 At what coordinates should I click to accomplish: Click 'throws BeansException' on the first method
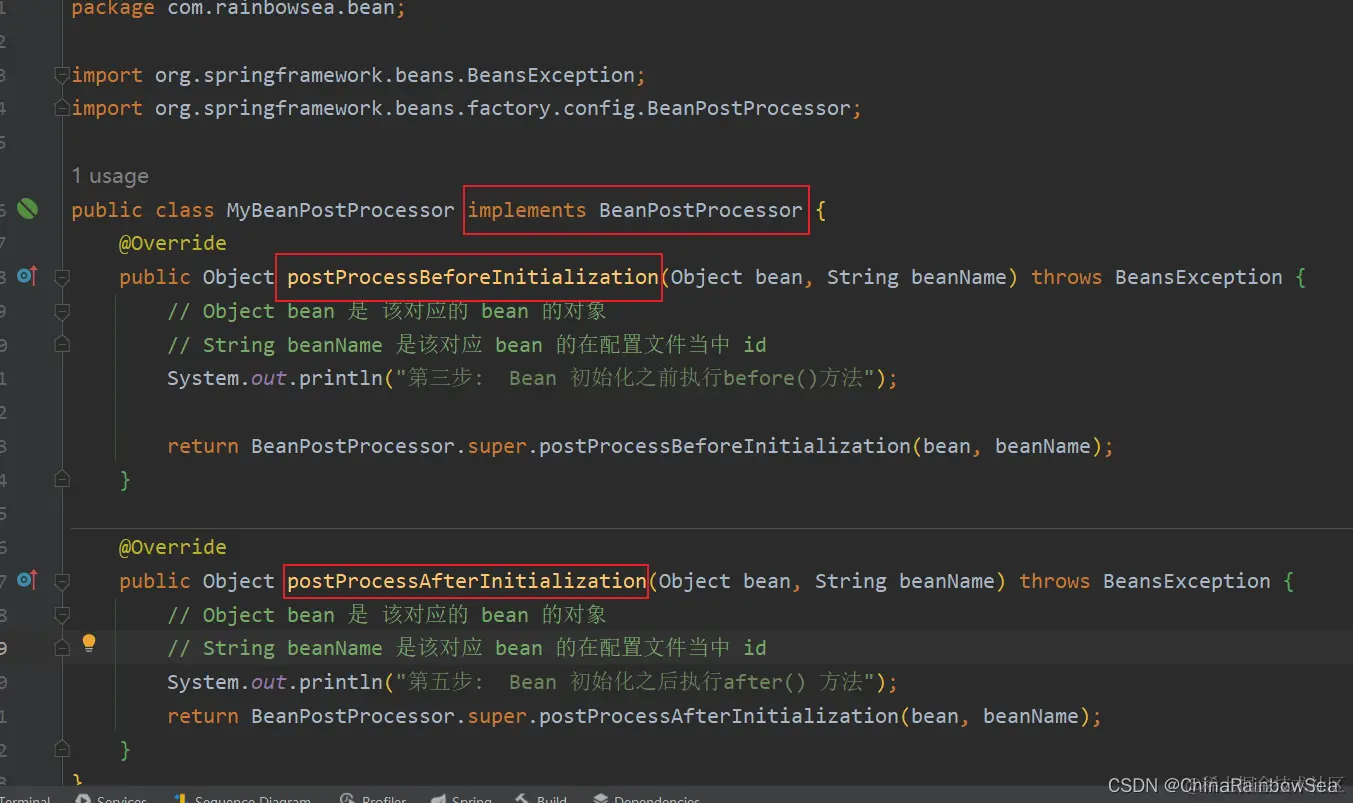[1157, 277]
